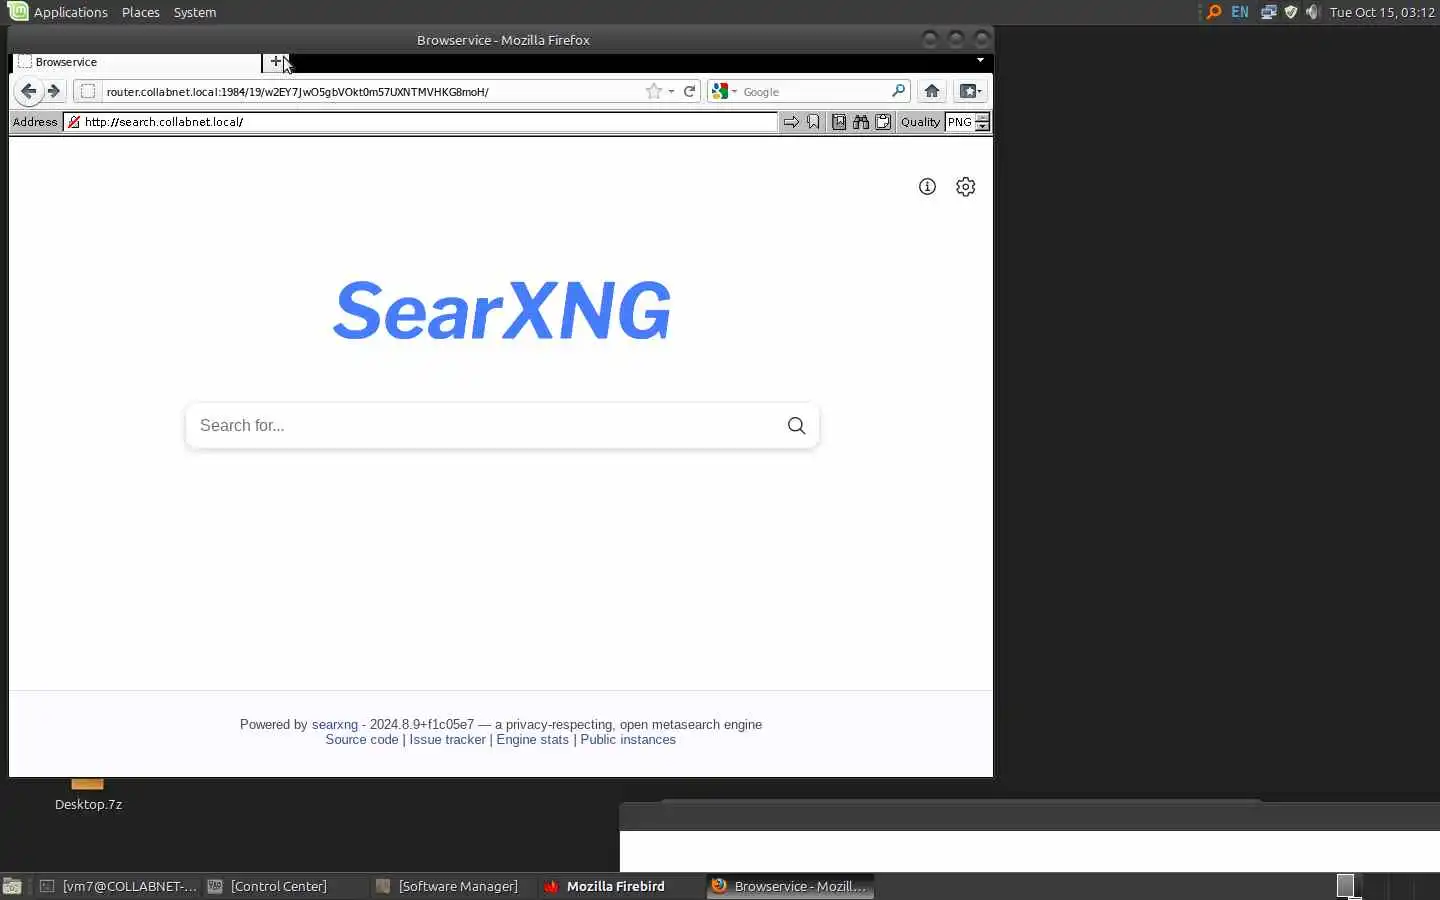Image resolution: width=1440 pixels, height=900 pixels.
Task: Open SearXNG preferences gear icon
Action: click(x=965, y=187)
